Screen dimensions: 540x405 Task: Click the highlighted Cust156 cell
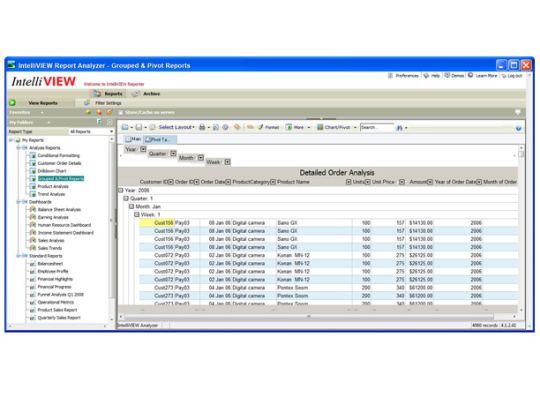click(x=157, y=223)
